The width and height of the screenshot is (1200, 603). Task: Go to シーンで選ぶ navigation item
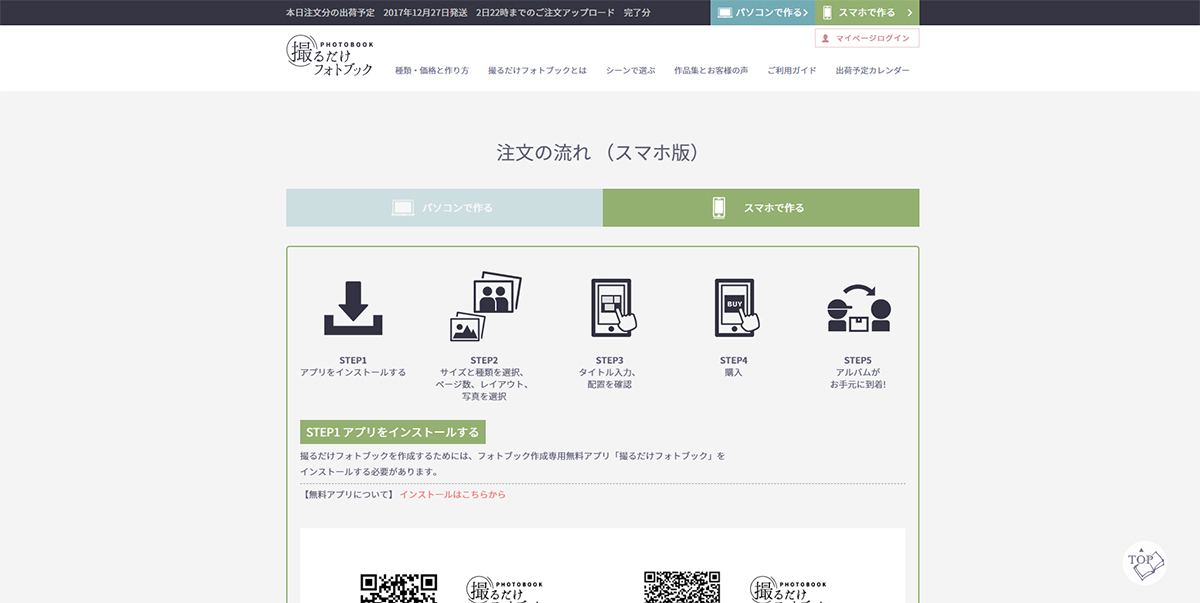(x=630, y=71)
